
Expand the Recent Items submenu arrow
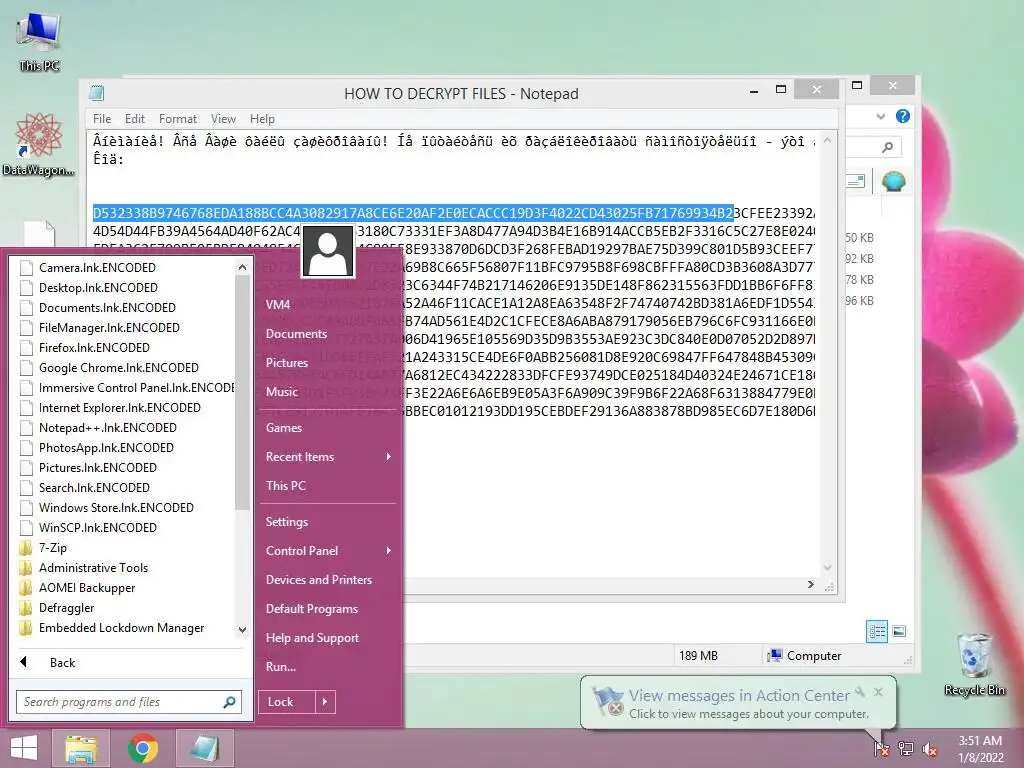[389, 456]
